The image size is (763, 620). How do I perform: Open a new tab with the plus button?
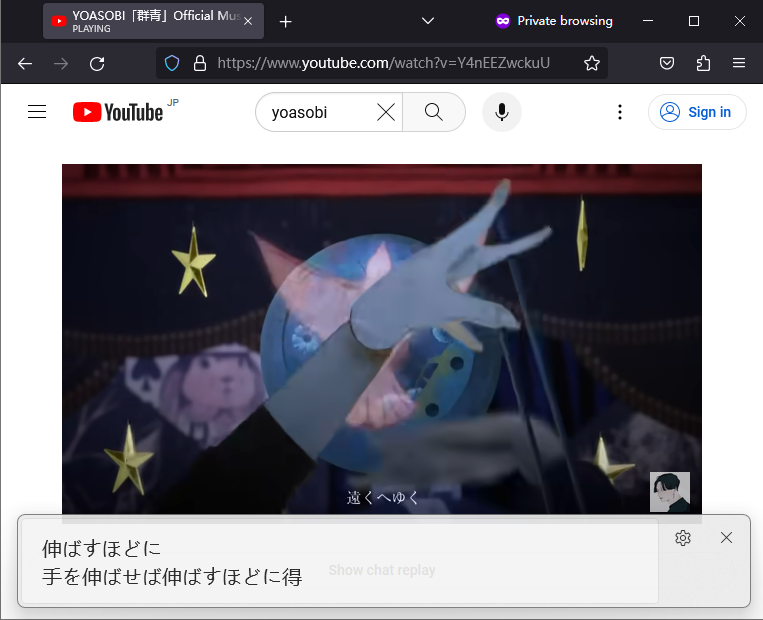coord(286,21)
